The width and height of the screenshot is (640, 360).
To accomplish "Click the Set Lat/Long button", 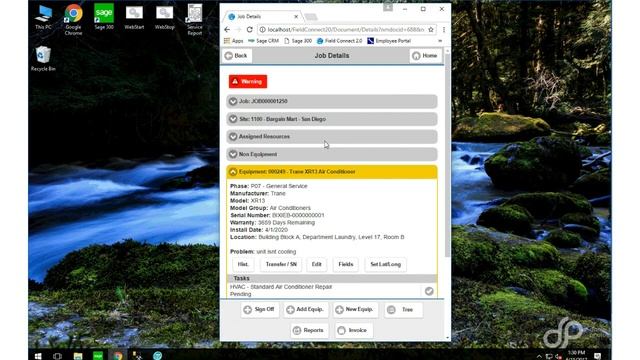I will (386, 264).
